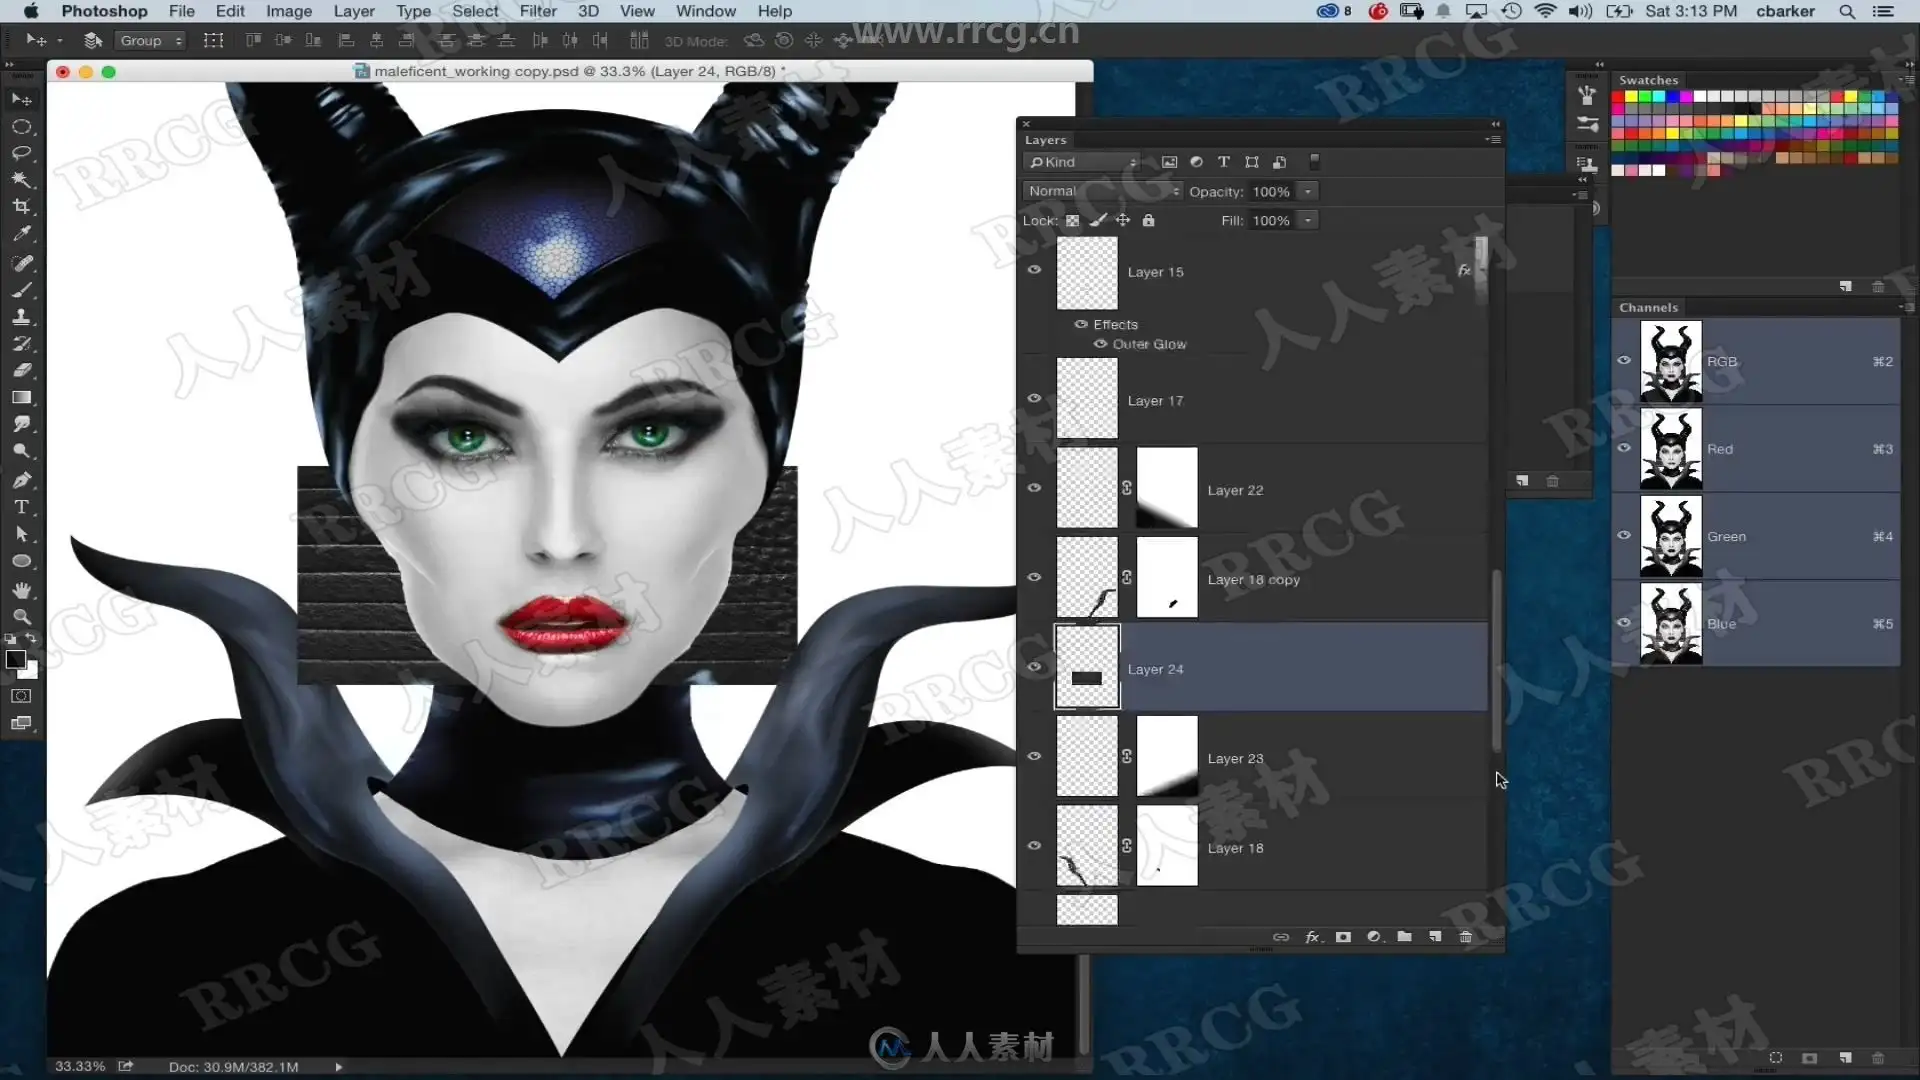
Task: Click the background color swatch
Action: [x=30, y=671]
